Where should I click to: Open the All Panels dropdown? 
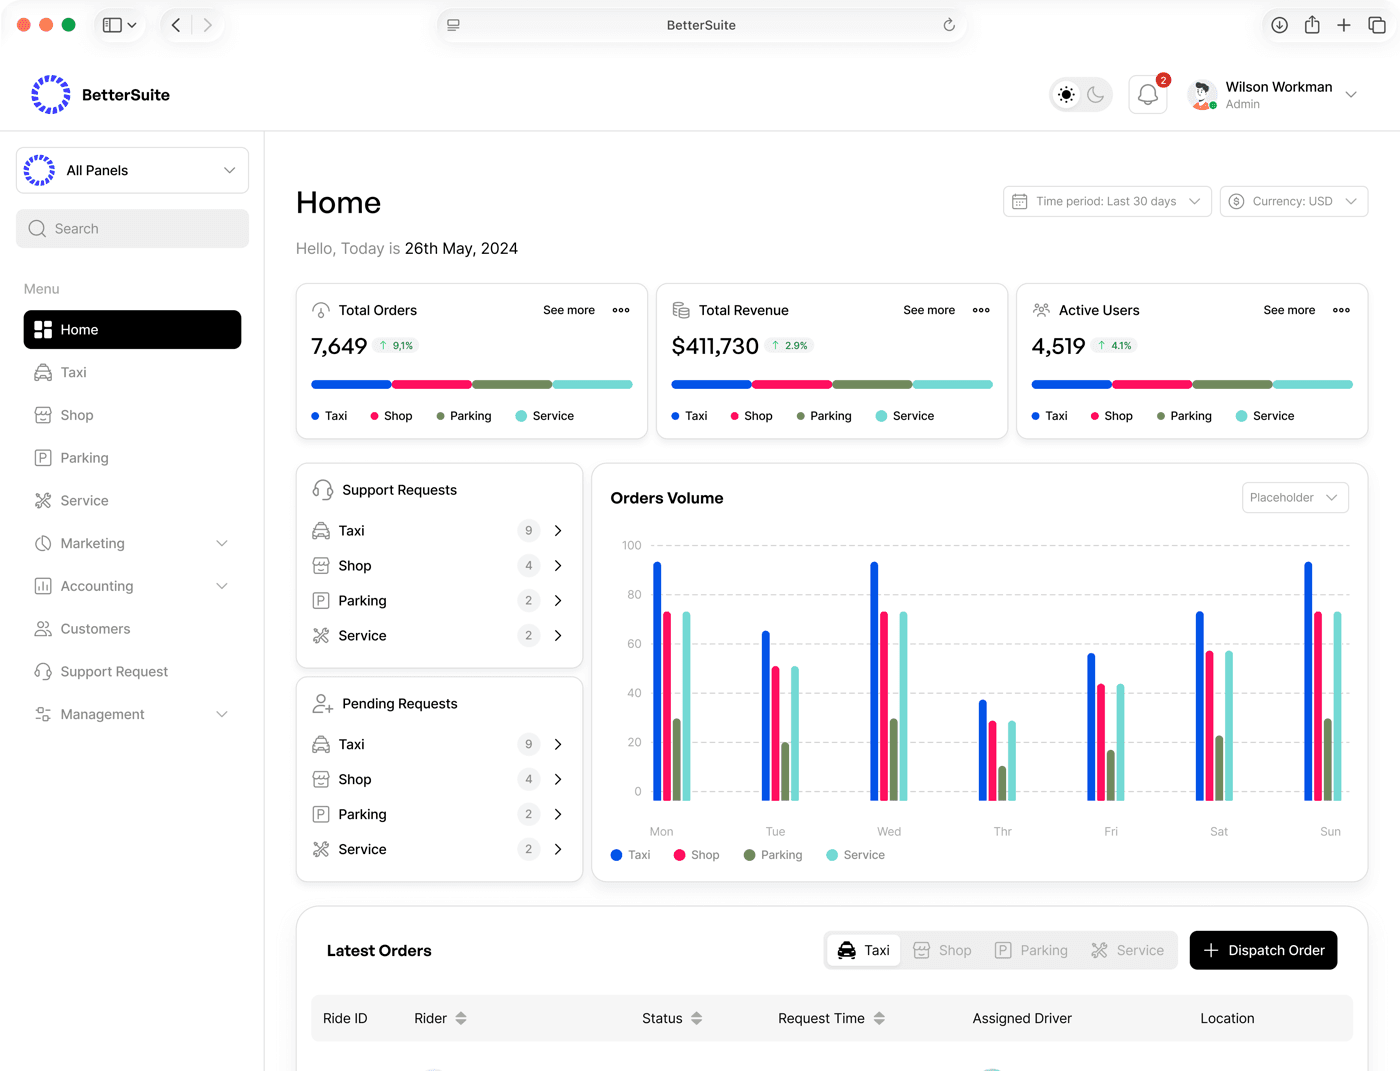(x=132, y=170)
